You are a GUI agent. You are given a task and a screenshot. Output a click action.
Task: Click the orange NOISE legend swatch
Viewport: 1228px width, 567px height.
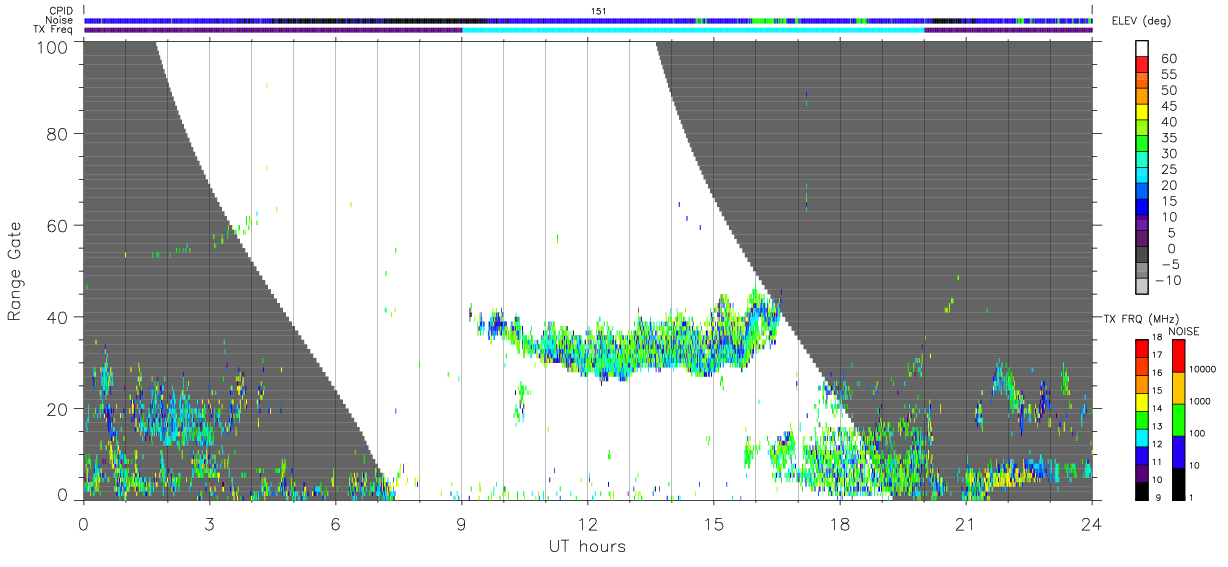point(1178,388)
